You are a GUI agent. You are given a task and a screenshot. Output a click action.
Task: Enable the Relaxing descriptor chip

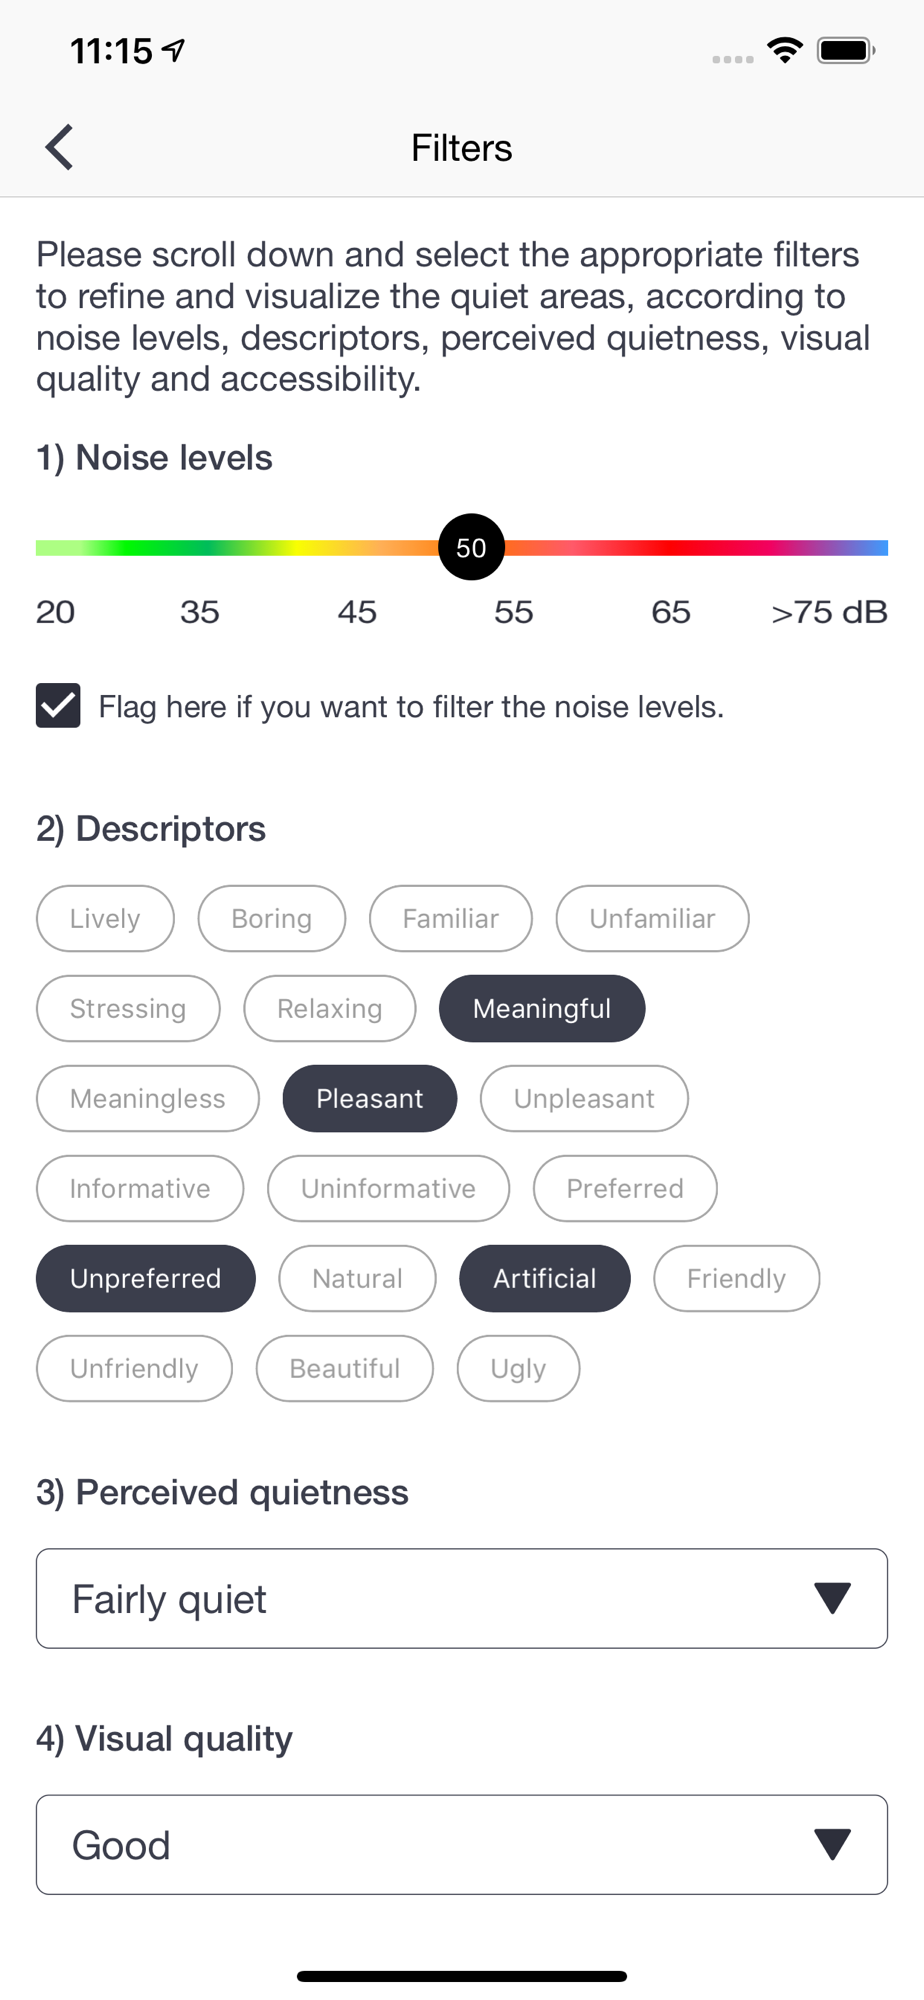coord(330,1008)
